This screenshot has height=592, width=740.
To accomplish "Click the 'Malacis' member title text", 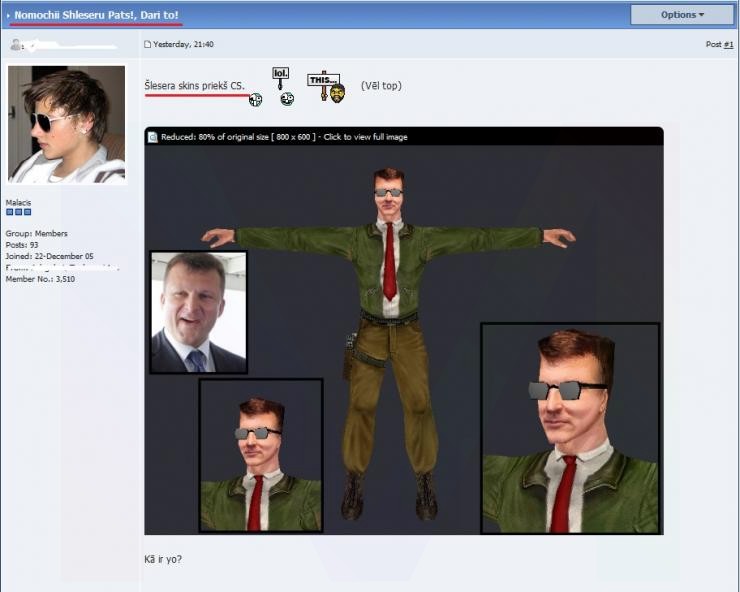I will click(x=18, y=202).
